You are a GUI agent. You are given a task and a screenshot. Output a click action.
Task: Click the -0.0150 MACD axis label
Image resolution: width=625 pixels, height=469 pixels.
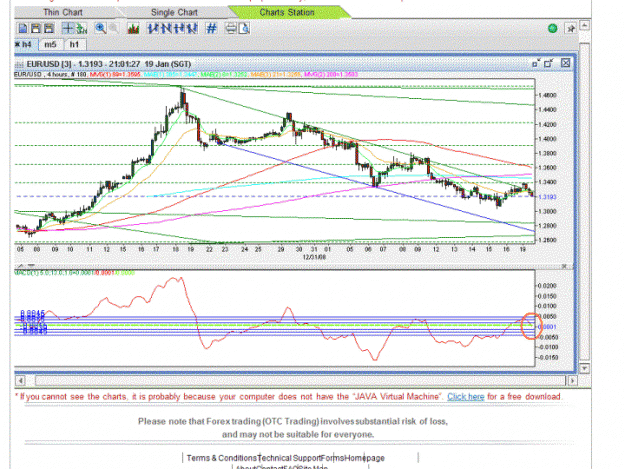(546, 357)
